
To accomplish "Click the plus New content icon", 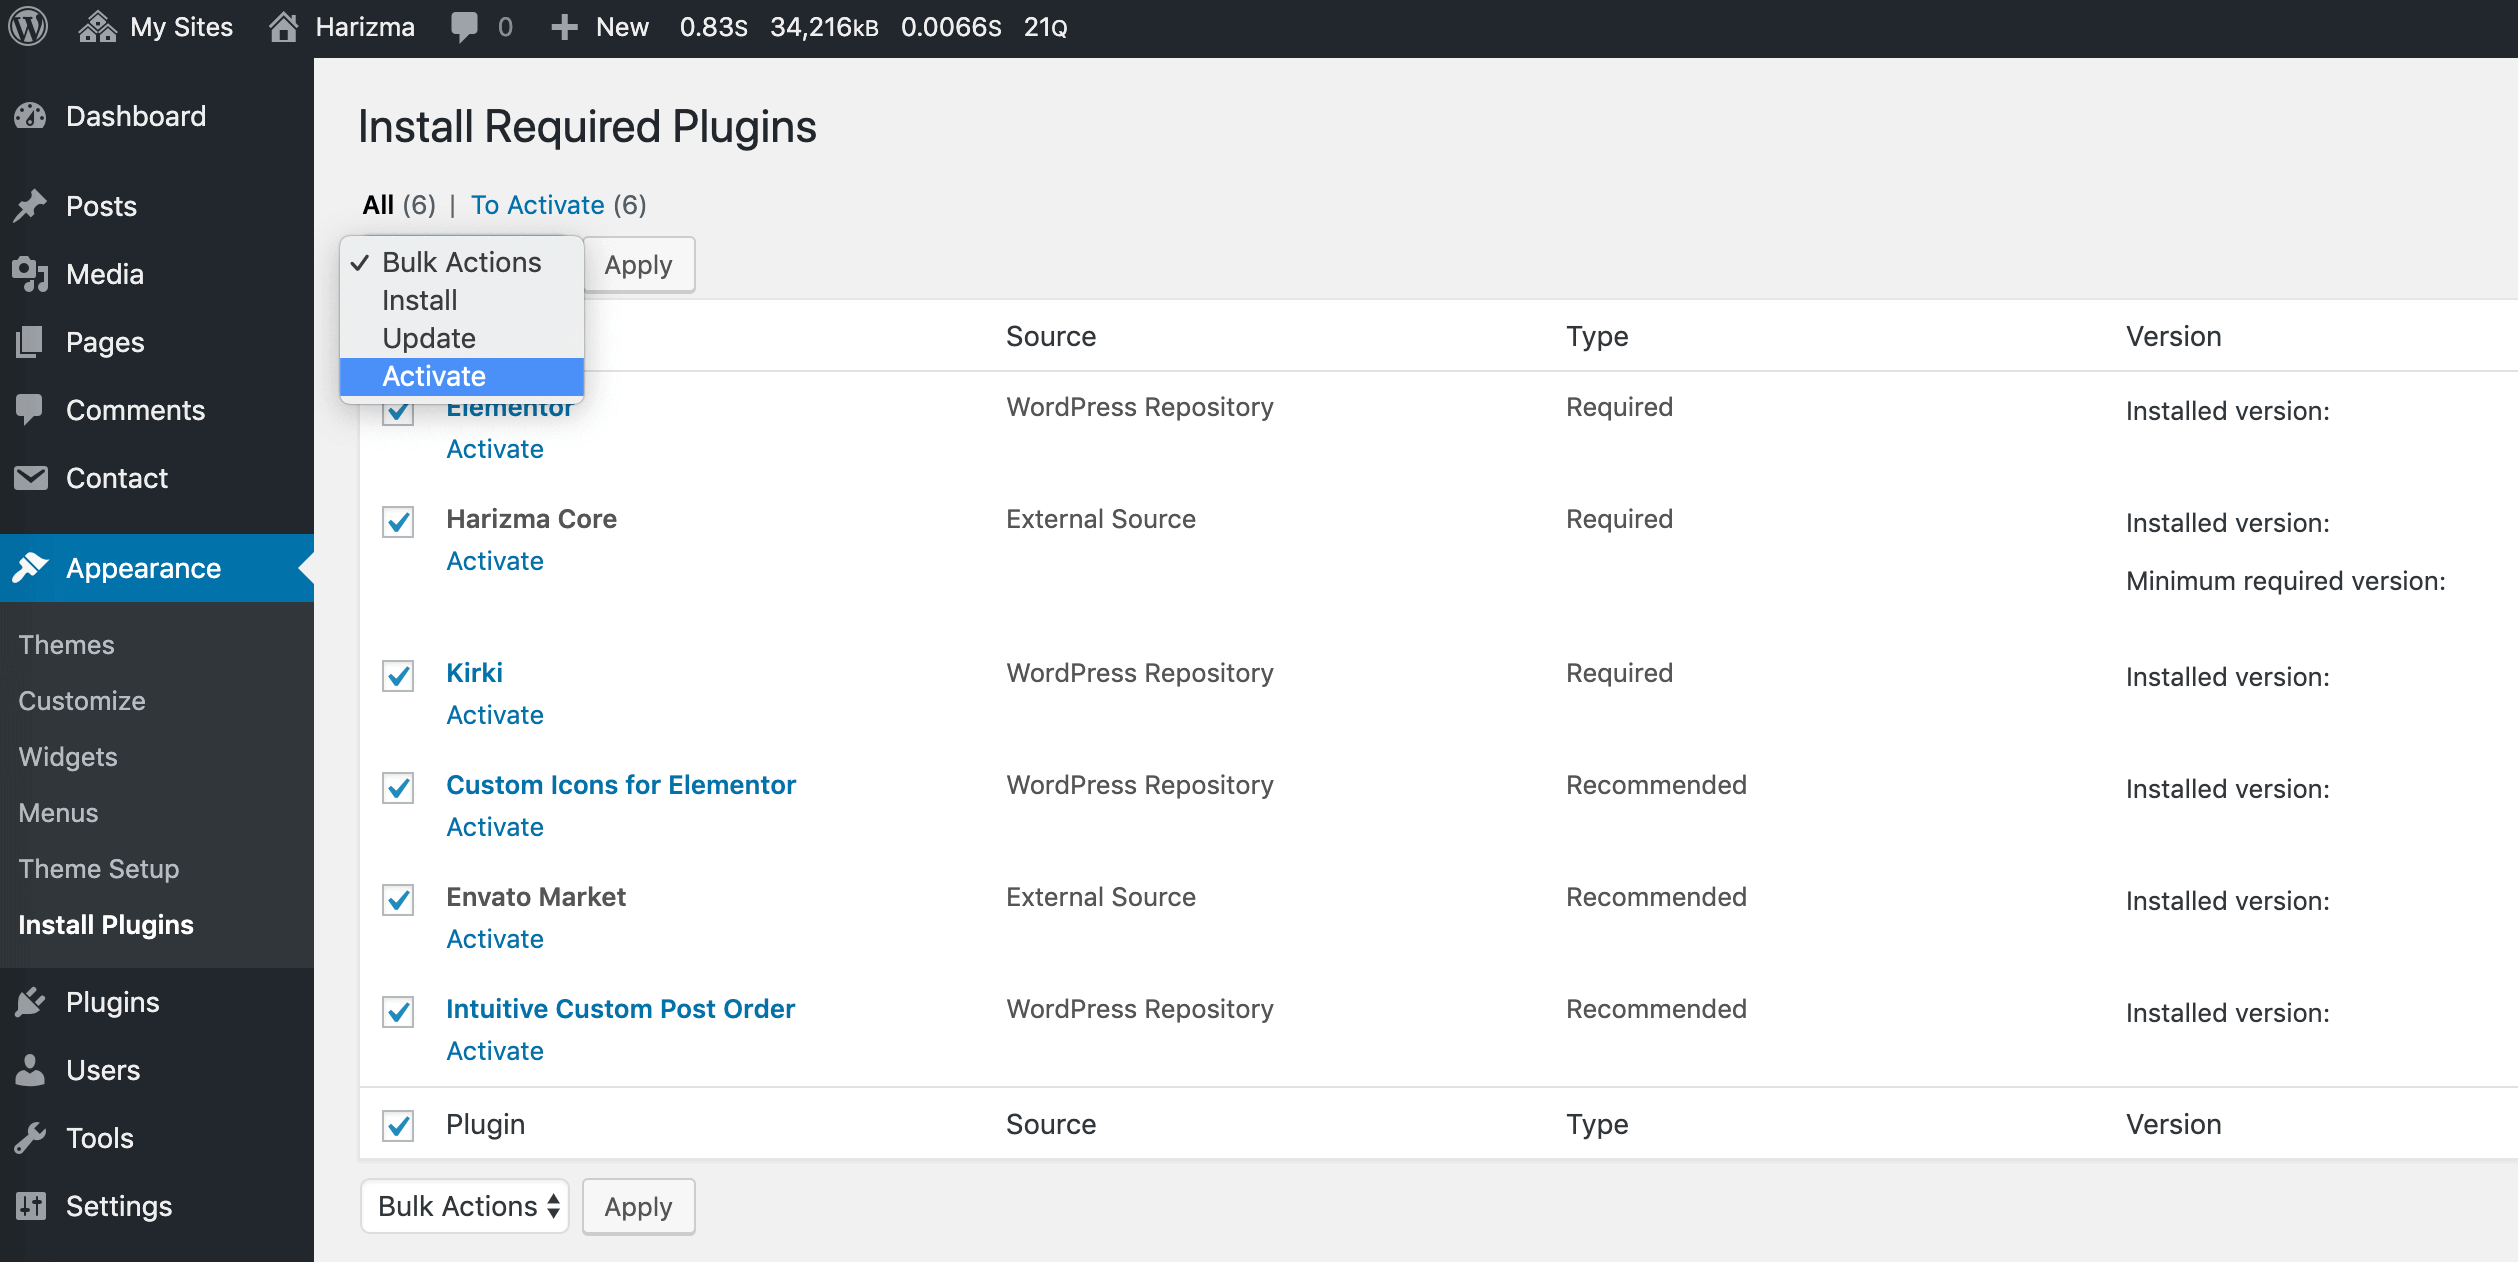I will (x=564, y=27).
